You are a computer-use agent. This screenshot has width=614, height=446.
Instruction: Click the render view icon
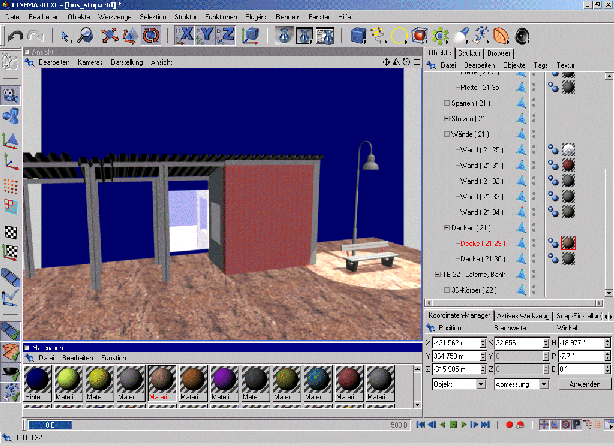tap(284, 36)
